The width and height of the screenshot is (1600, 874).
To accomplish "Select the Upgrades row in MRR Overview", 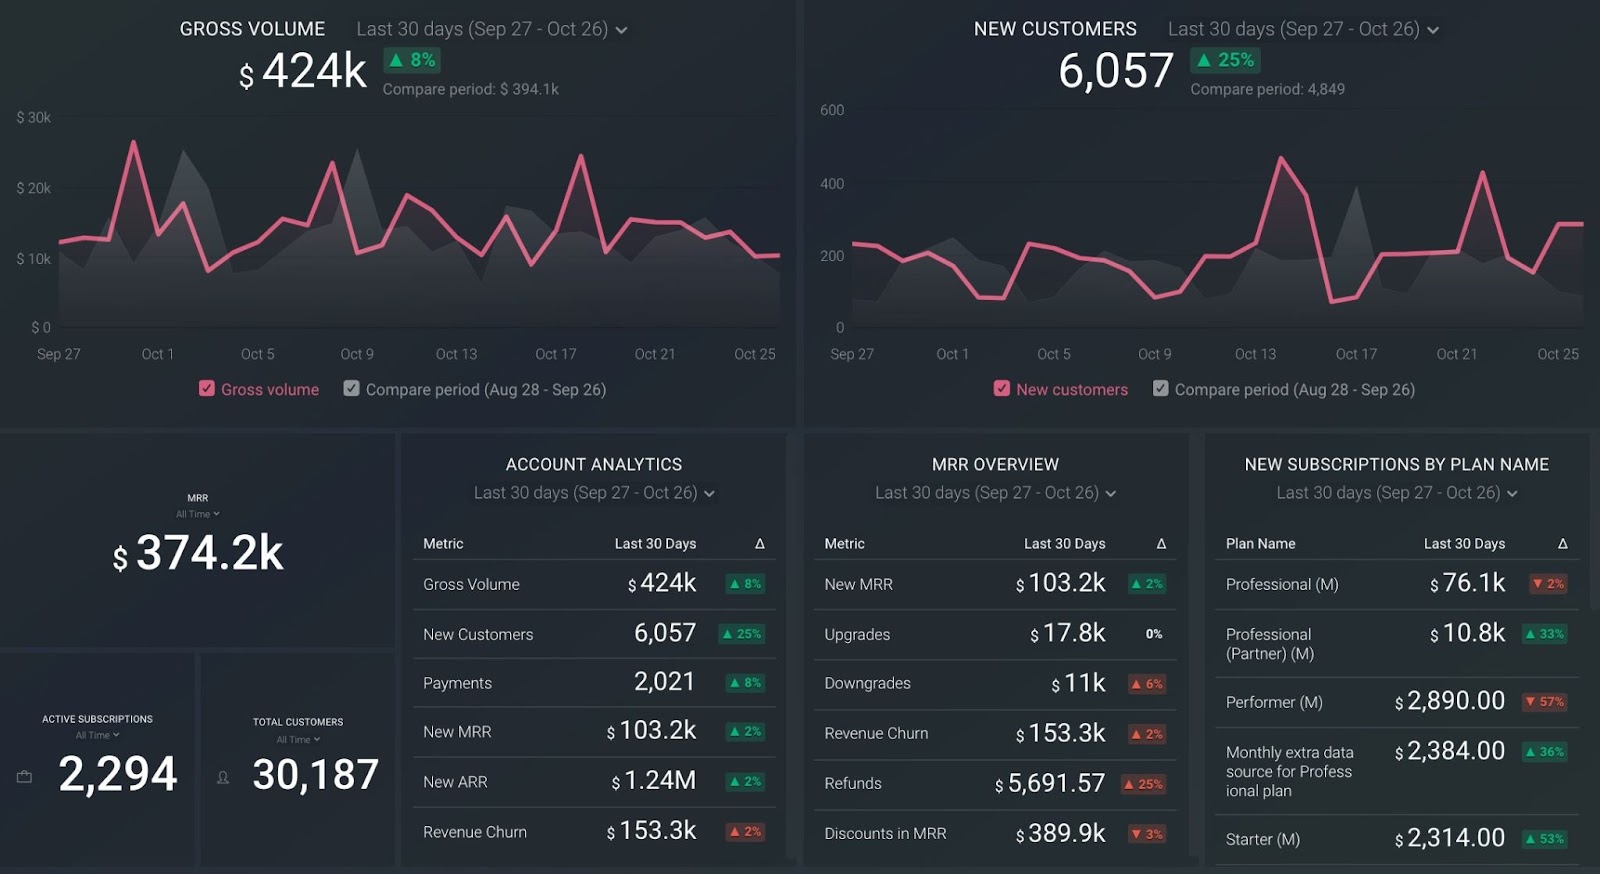I will click(x=995, y=634).
